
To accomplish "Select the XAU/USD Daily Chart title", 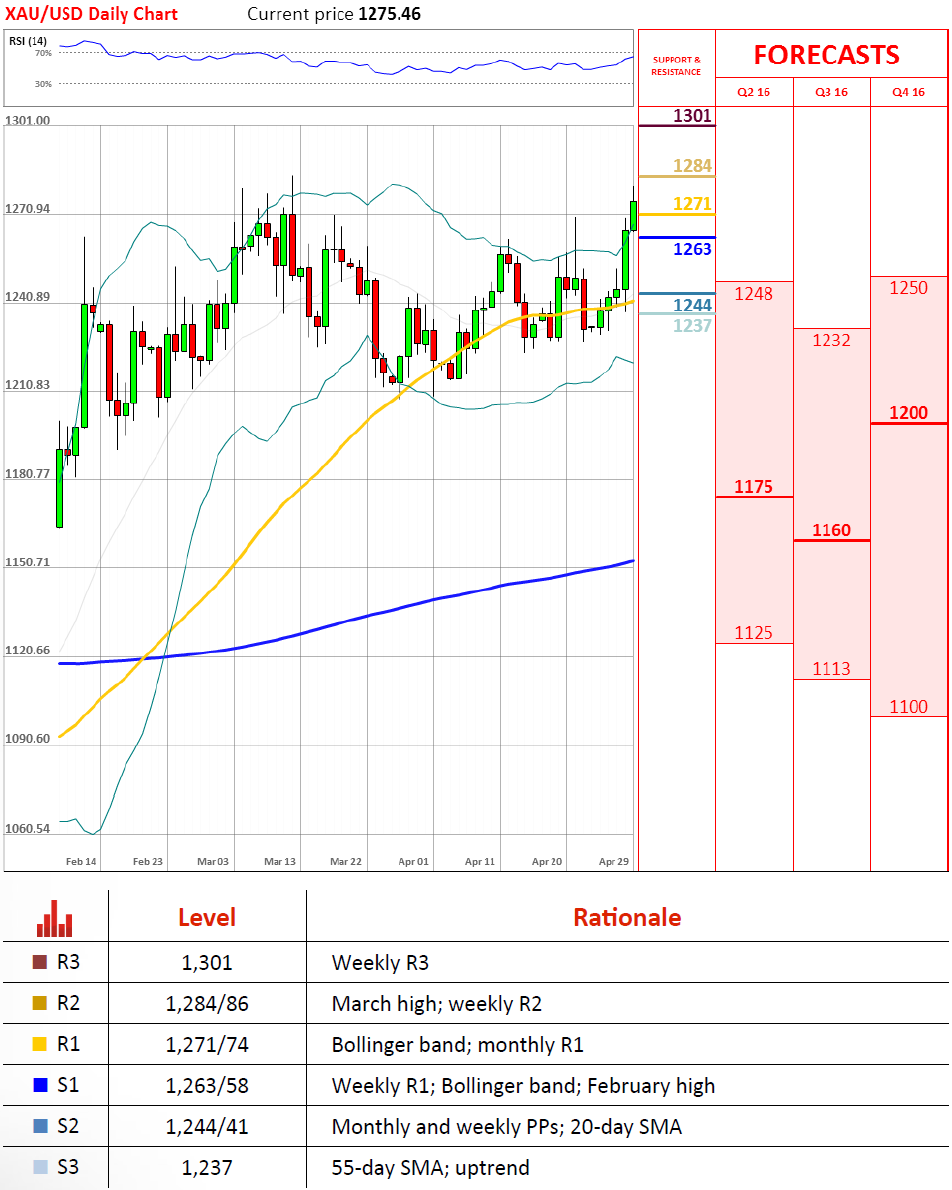I will (91, 14).
